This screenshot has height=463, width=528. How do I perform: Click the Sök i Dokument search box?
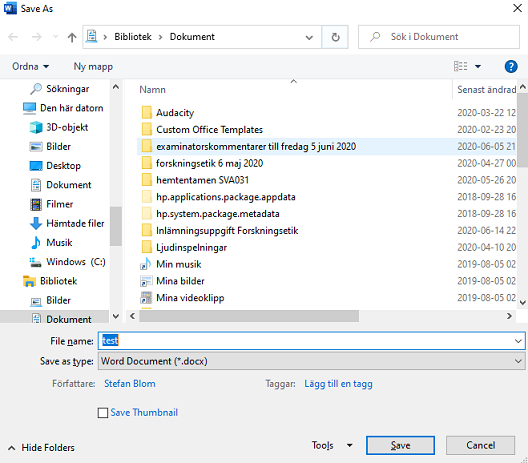click(x=439, y=37)
